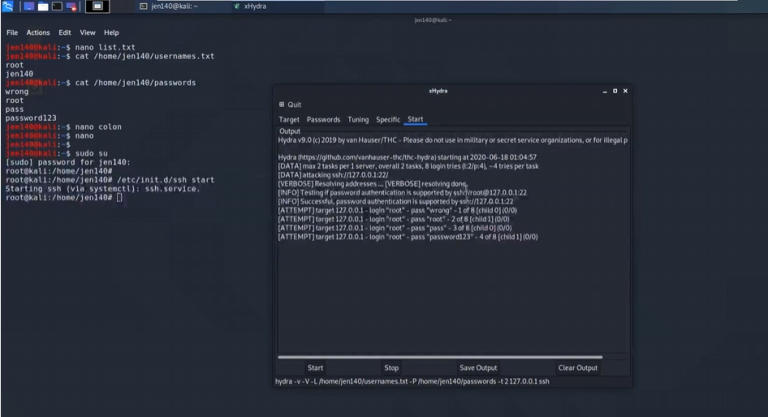Screen dimensions: 768x417
Task: Go to the Specific tab
Action: coord(388,119)
